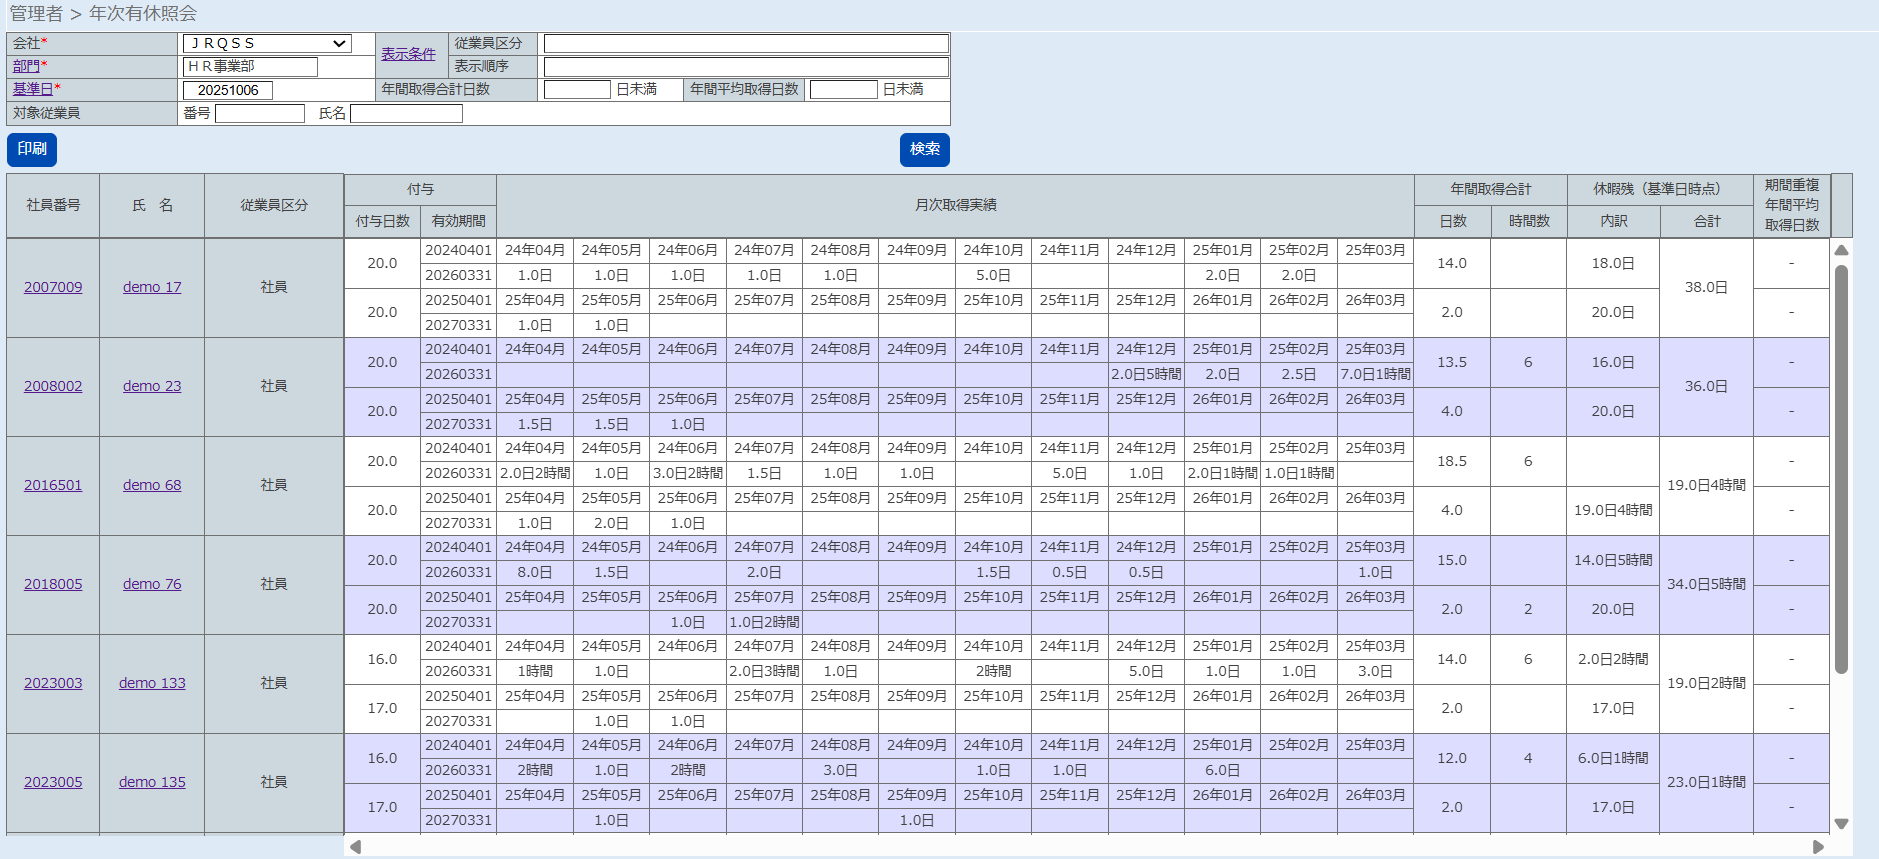
Task: Click the 従業員区分 filter field
Action: (x=745, y=44)
